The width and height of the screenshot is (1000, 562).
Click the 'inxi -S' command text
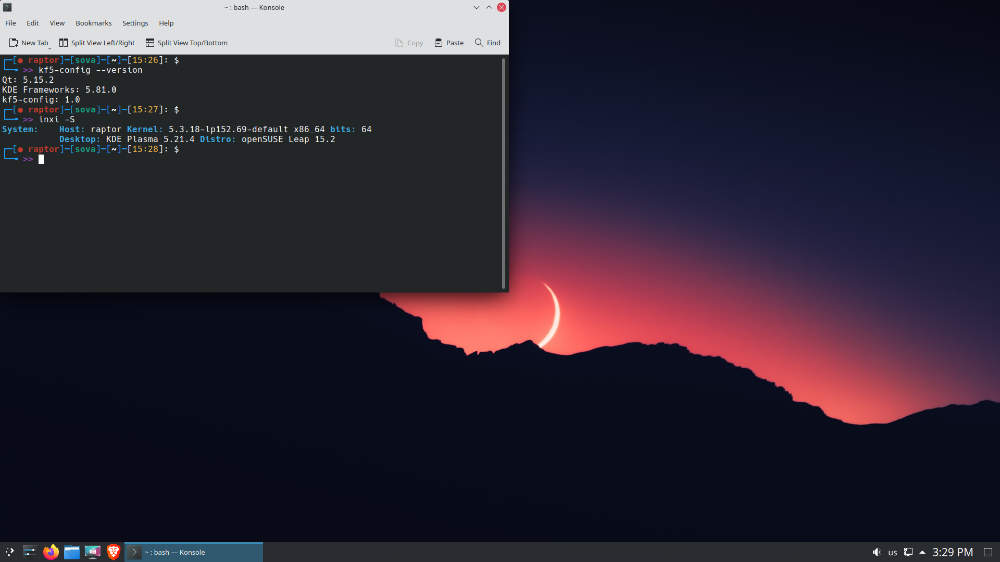click(57, 120)
